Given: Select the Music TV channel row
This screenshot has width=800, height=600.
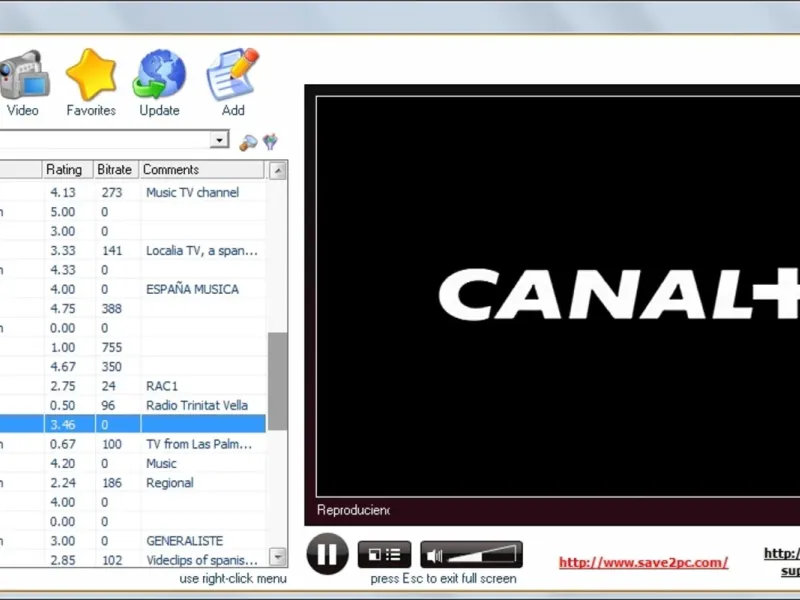Looking at the screenshot, I should pyautogui.click(x=133, y=192).
